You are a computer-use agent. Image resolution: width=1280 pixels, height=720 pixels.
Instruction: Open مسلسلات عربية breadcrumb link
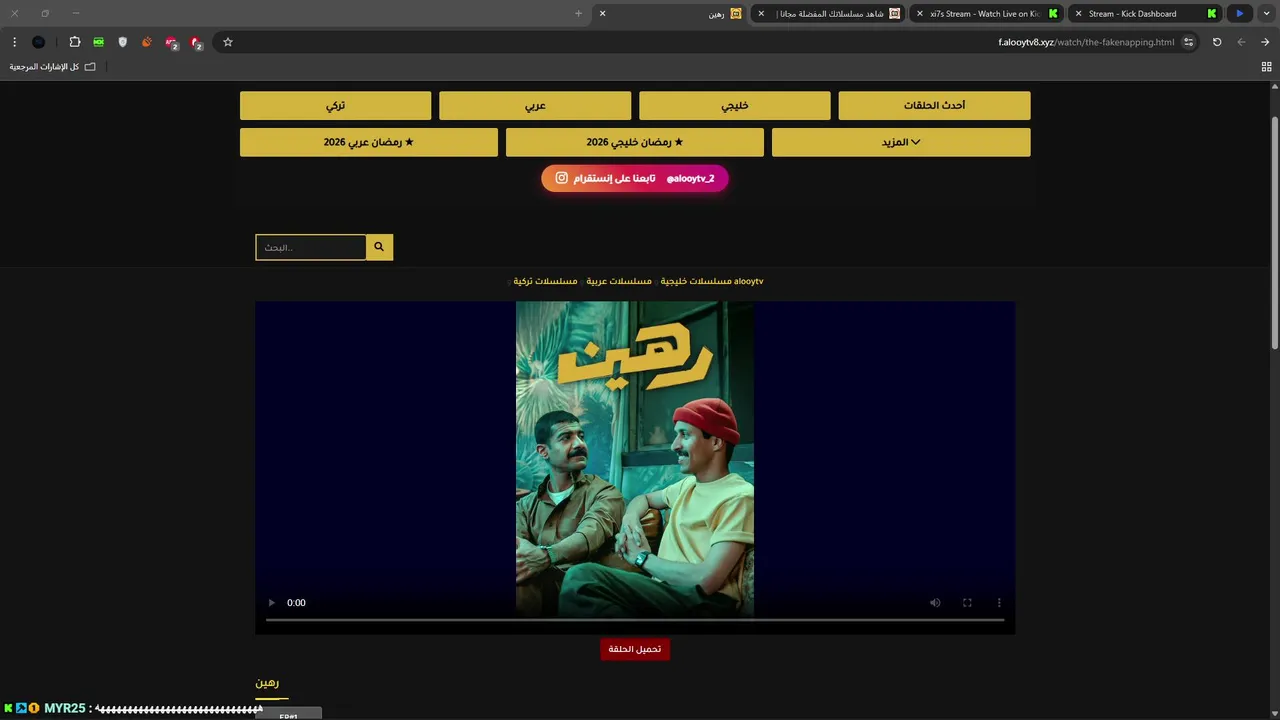619,281
